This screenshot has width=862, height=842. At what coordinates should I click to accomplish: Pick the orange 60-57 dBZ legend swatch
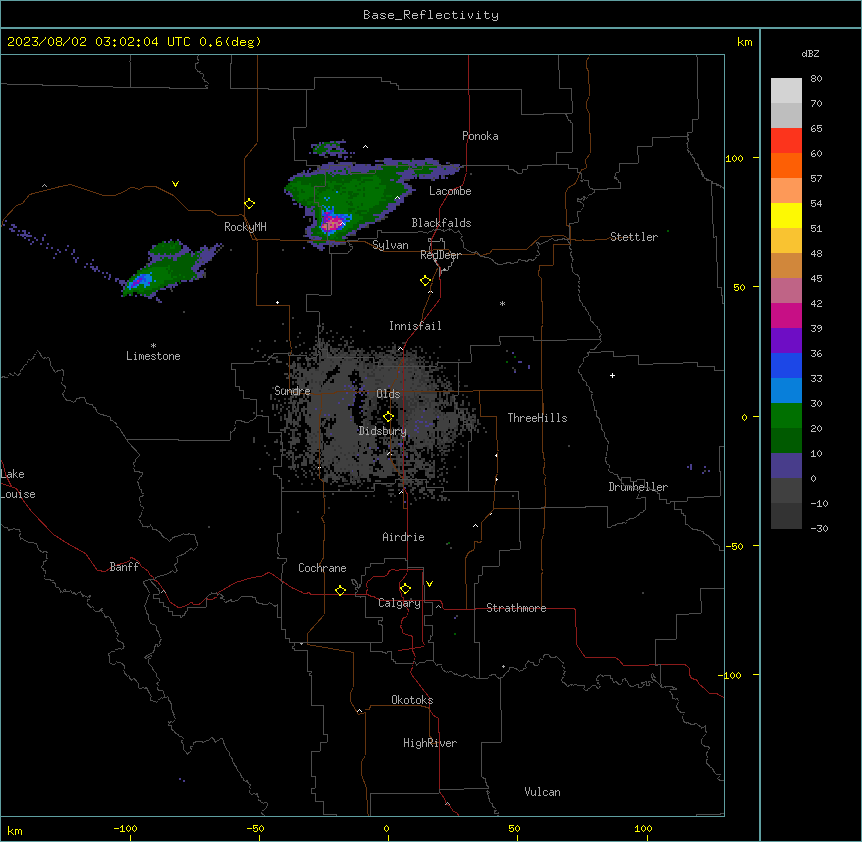pyautogui.click(x=786, y=165)
